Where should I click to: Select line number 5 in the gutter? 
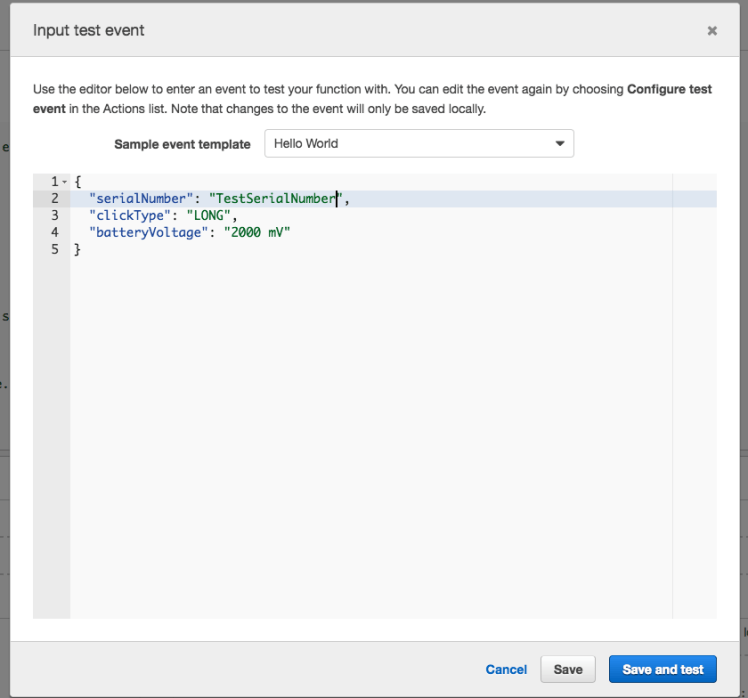pyautogui.click(x=54, y=249)
